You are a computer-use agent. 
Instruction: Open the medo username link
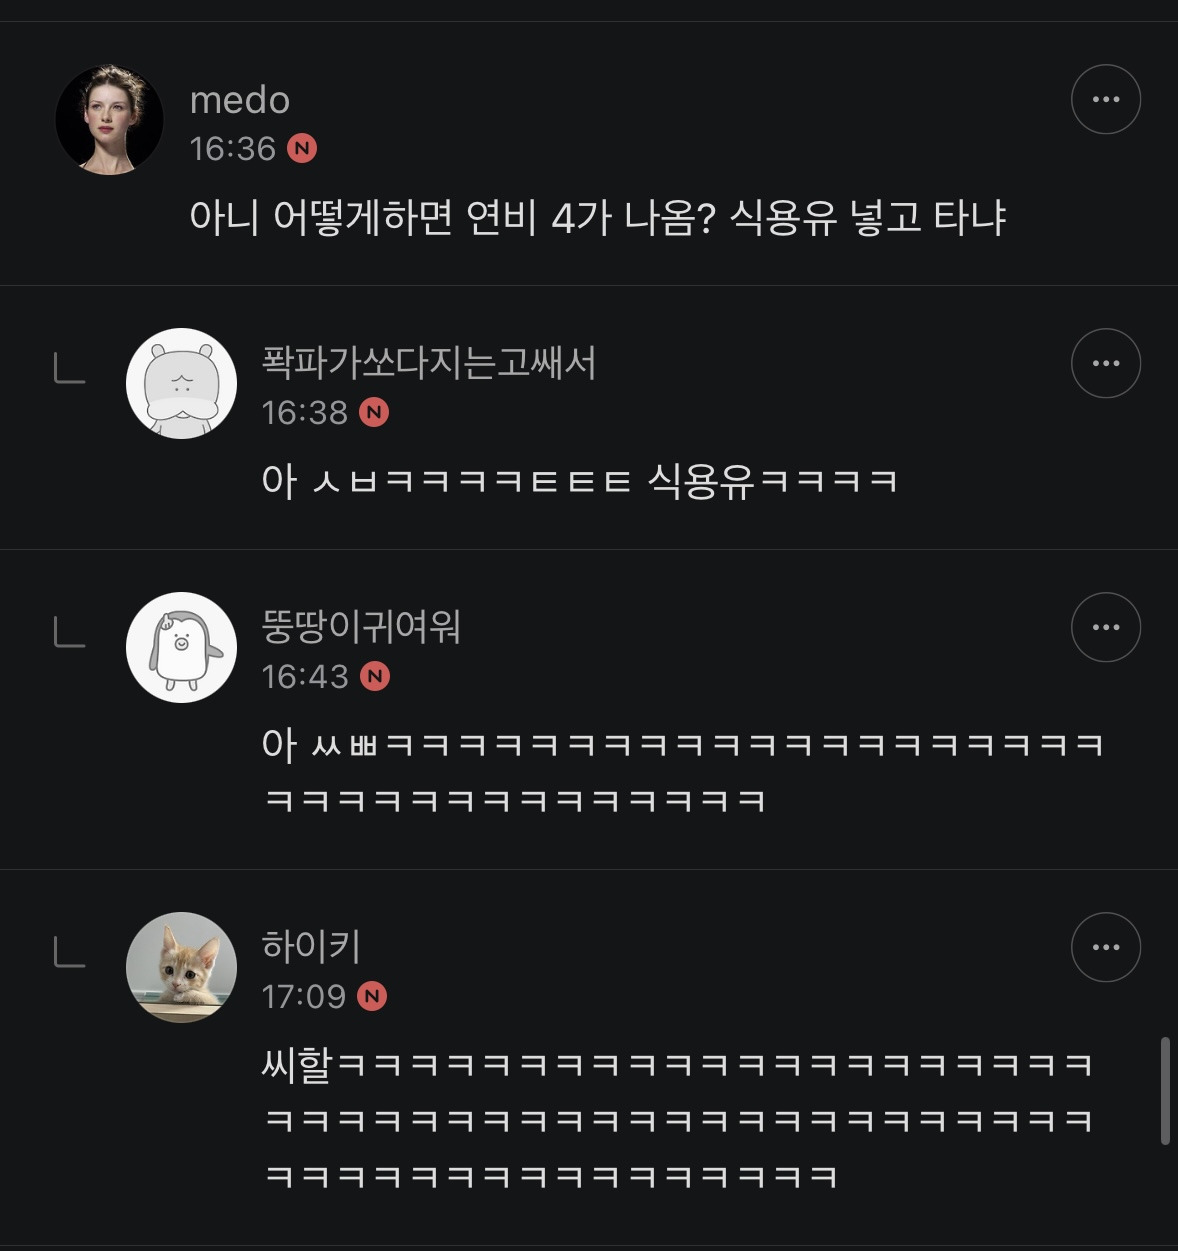point(240,100)
